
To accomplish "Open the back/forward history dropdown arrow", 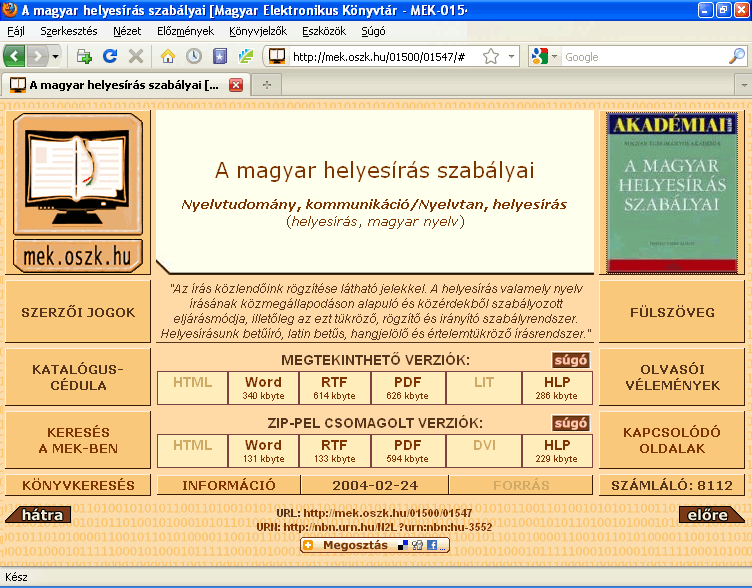I will [56, 57].
